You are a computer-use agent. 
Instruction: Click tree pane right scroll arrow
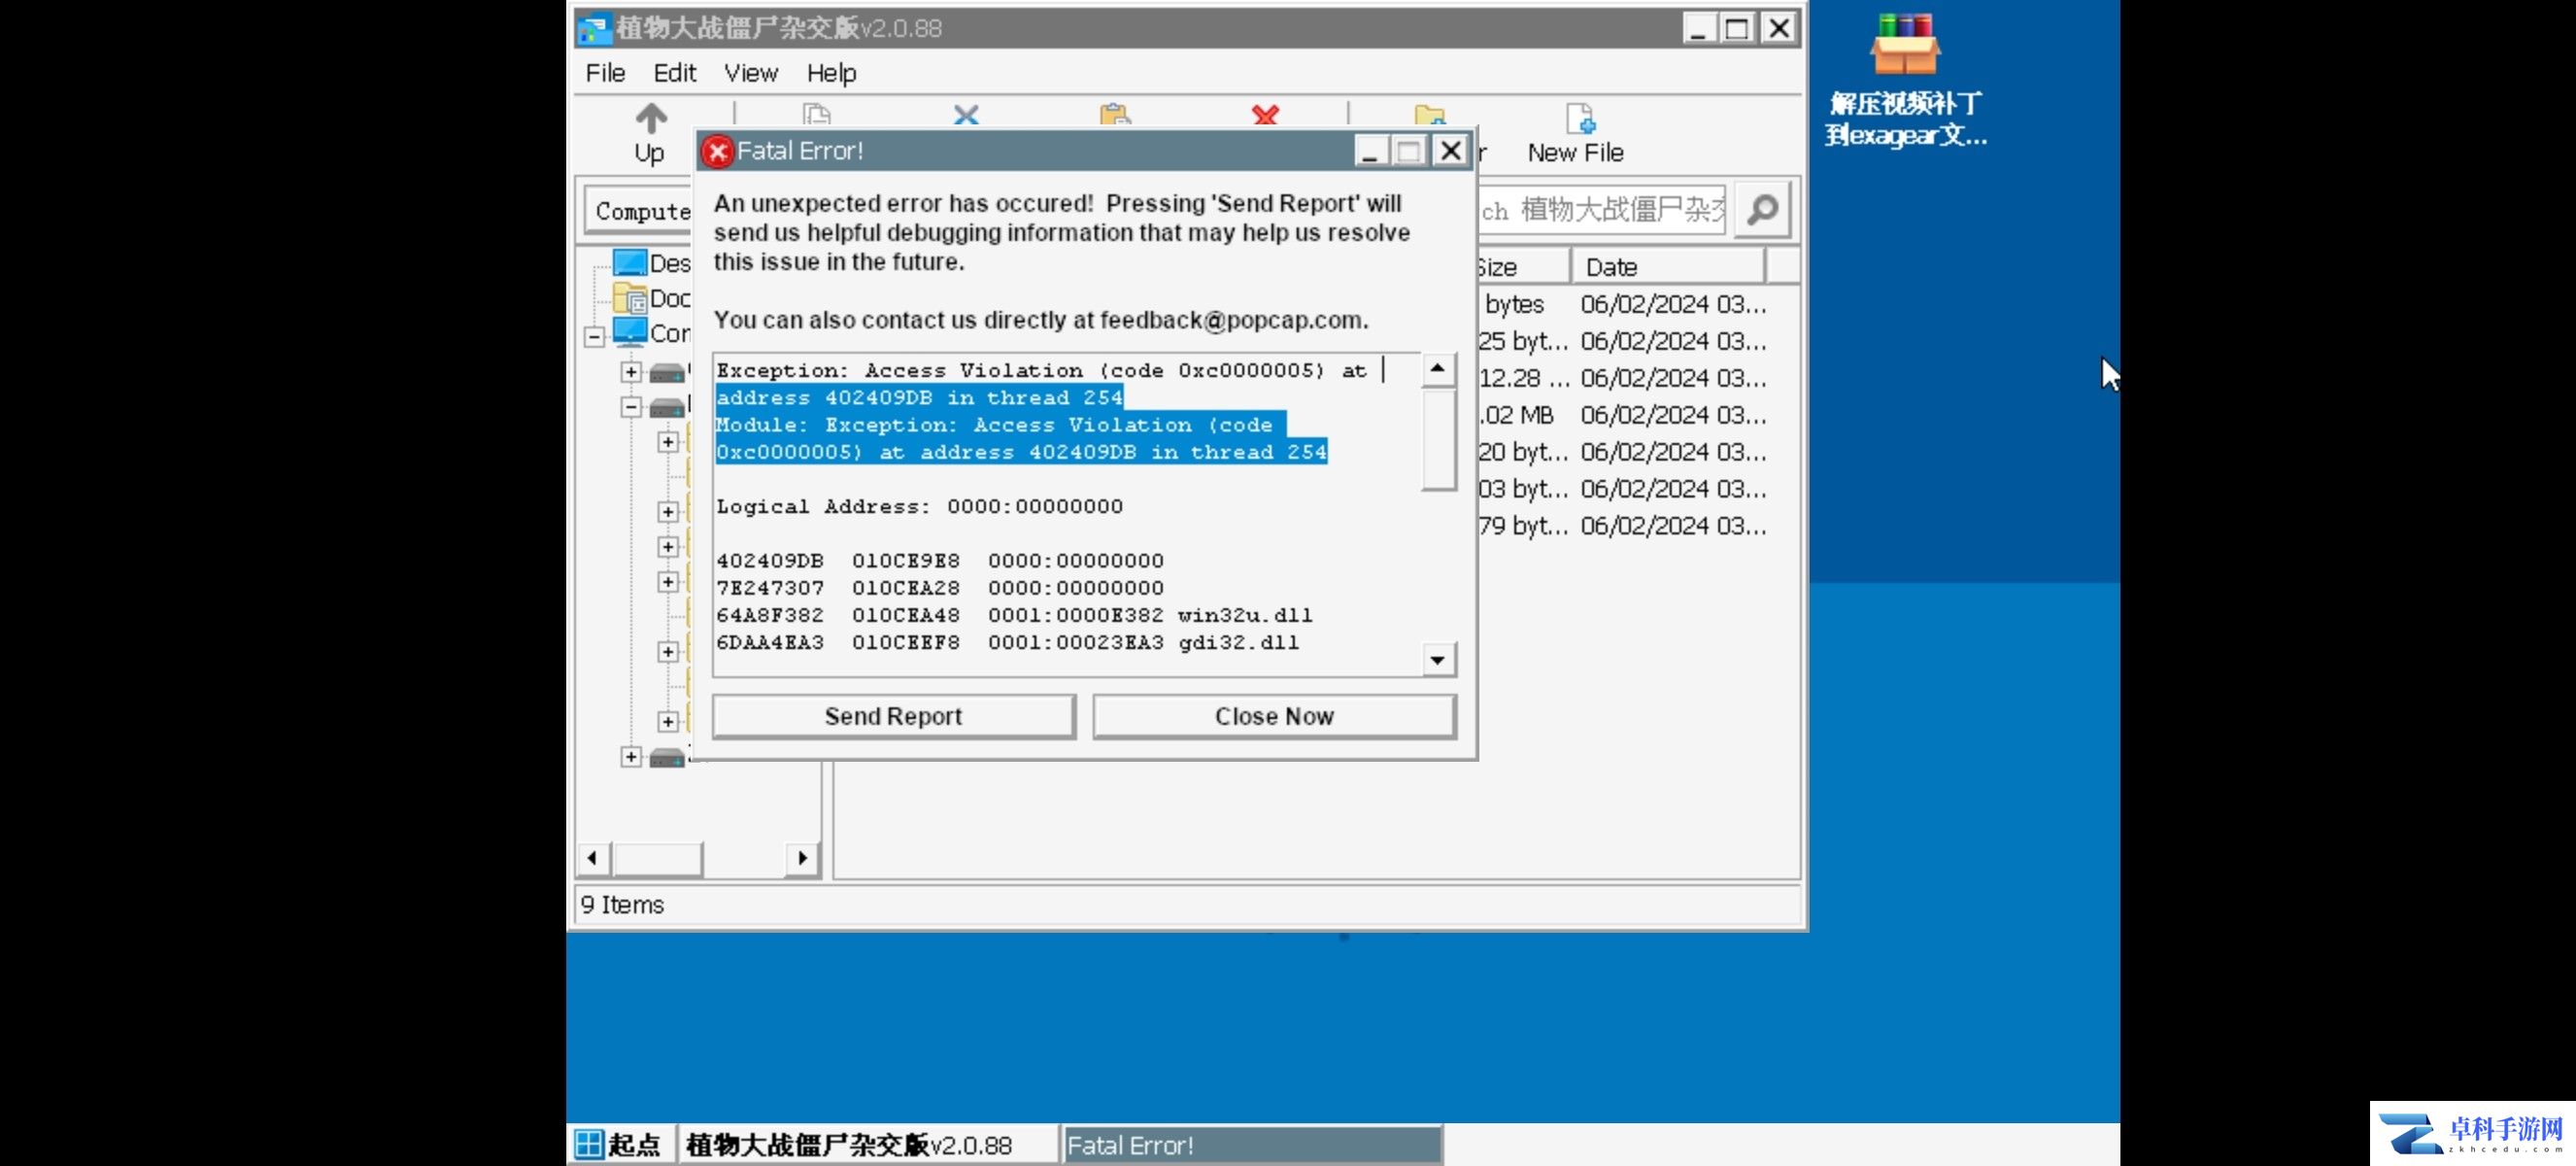coord(802,858)
